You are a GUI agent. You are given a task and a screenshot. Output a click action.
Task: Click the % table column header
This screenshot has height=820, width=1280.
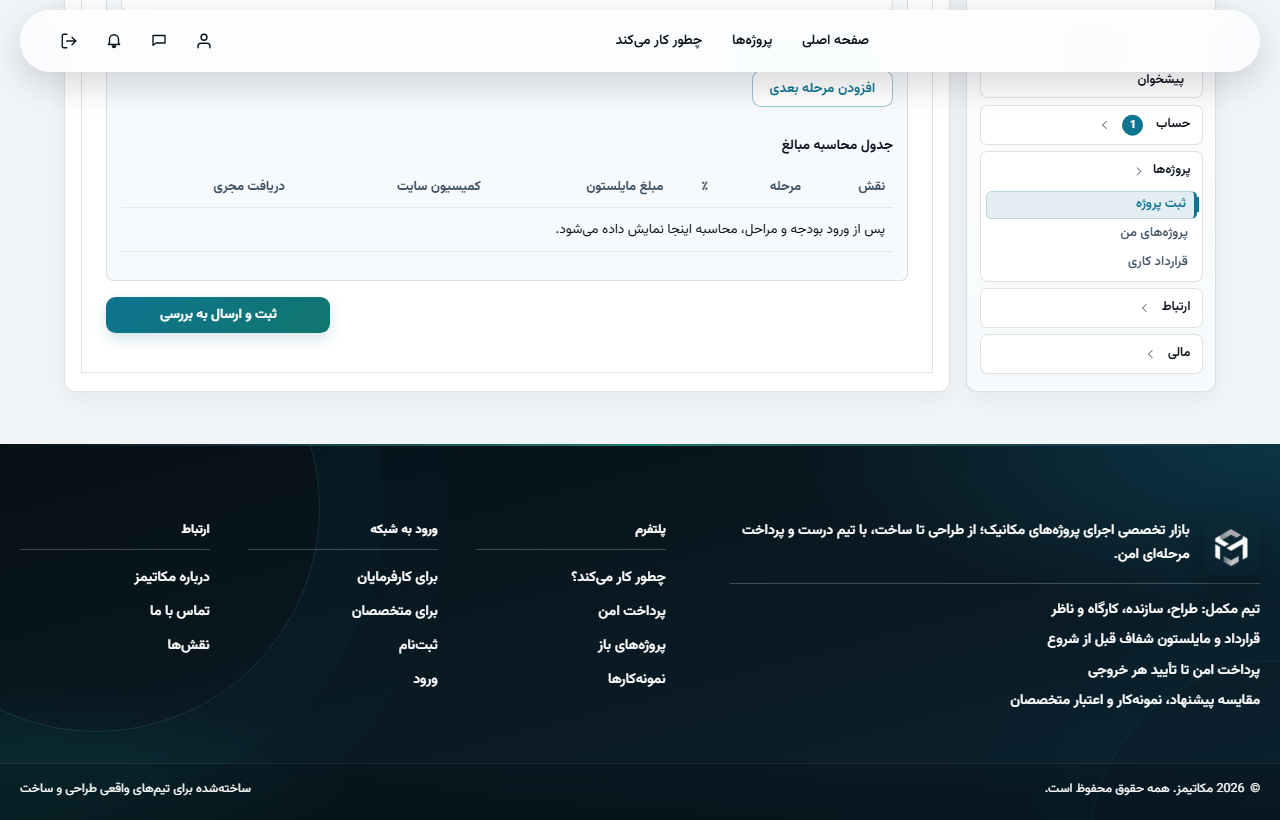[704, 186]
